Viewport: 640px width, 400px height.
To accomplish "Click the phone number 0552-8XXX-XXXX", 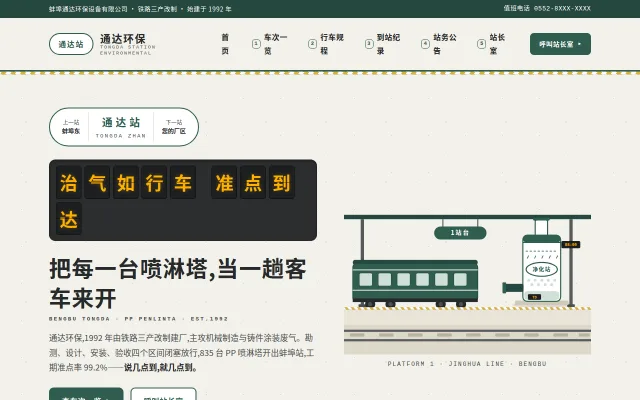I will click(562, 8).
